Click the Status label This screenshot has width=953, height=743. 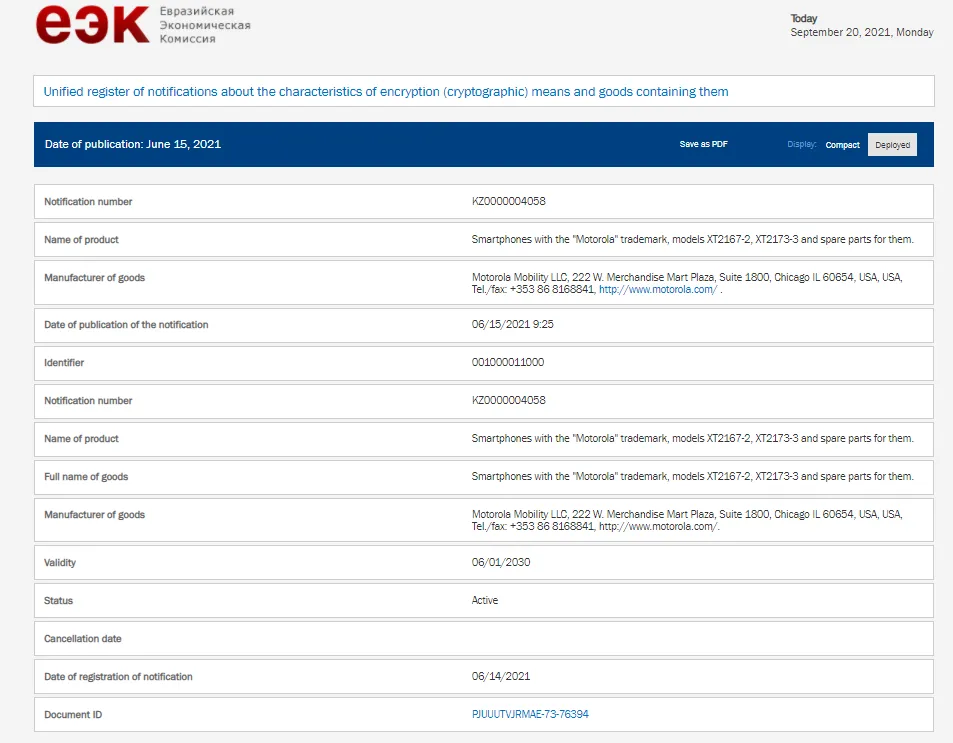click(58, 601)
